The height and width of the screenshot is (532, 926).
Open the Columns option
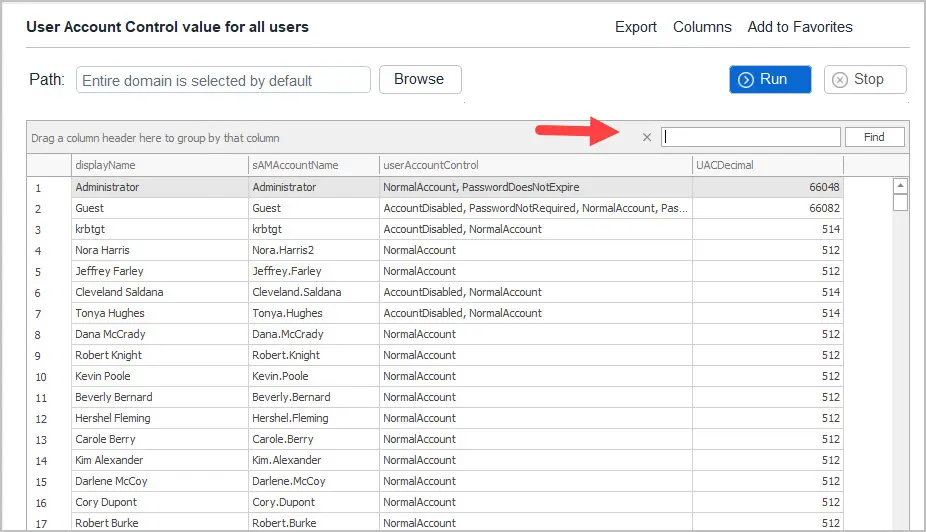[x=702, y=27]
